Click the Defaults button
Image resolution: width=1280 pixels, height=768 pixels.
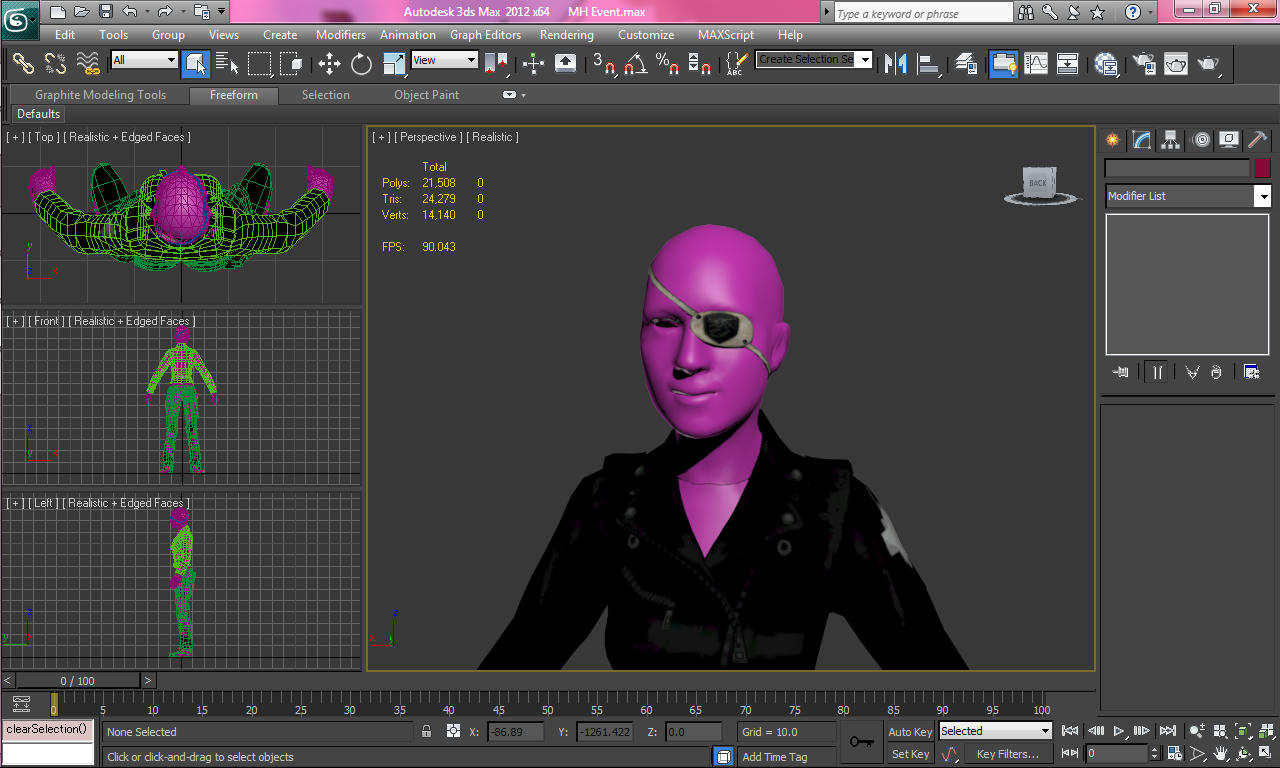point(39,114)
